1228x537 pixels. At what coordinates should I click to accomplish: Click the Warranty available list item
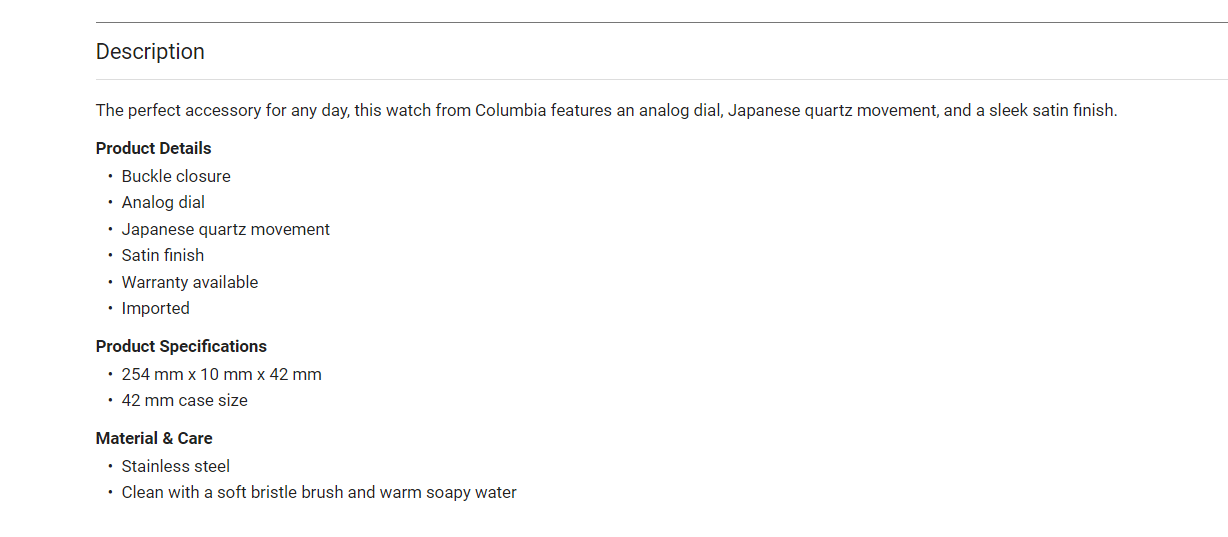pos(190,282)
